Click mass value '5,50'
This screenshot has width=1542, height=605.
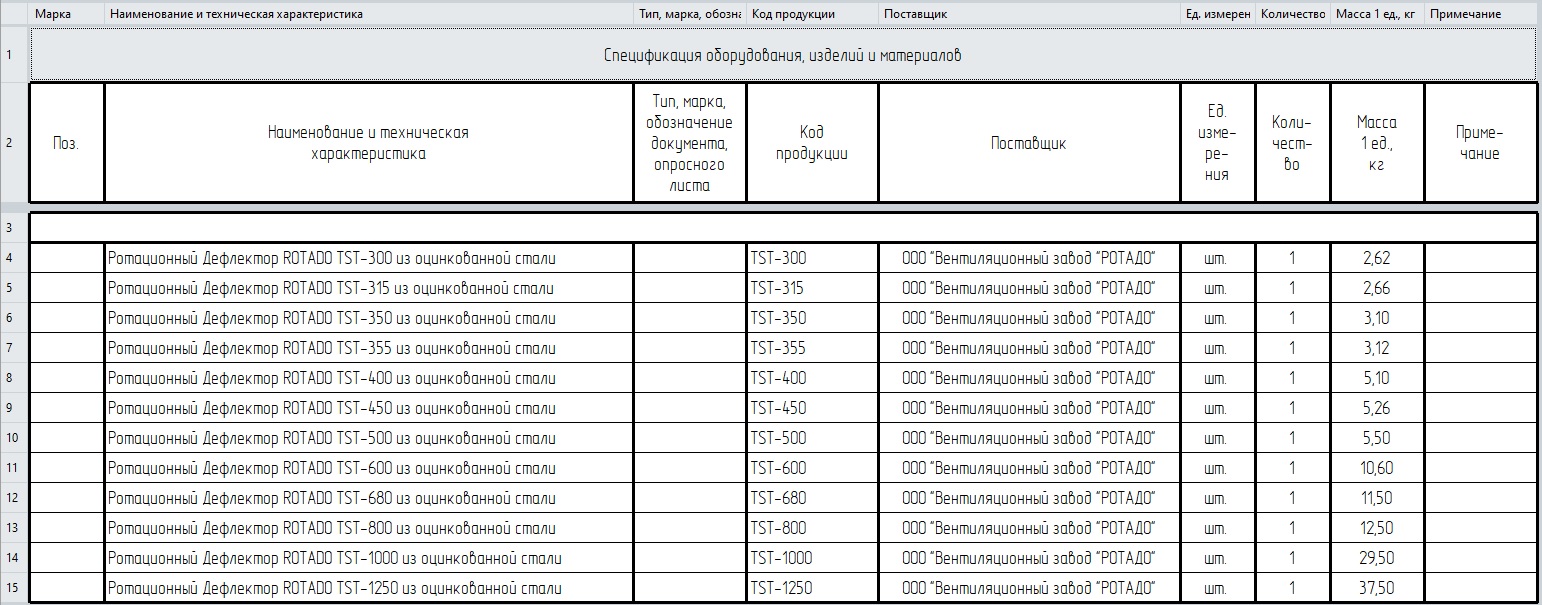coord(1377,438)
